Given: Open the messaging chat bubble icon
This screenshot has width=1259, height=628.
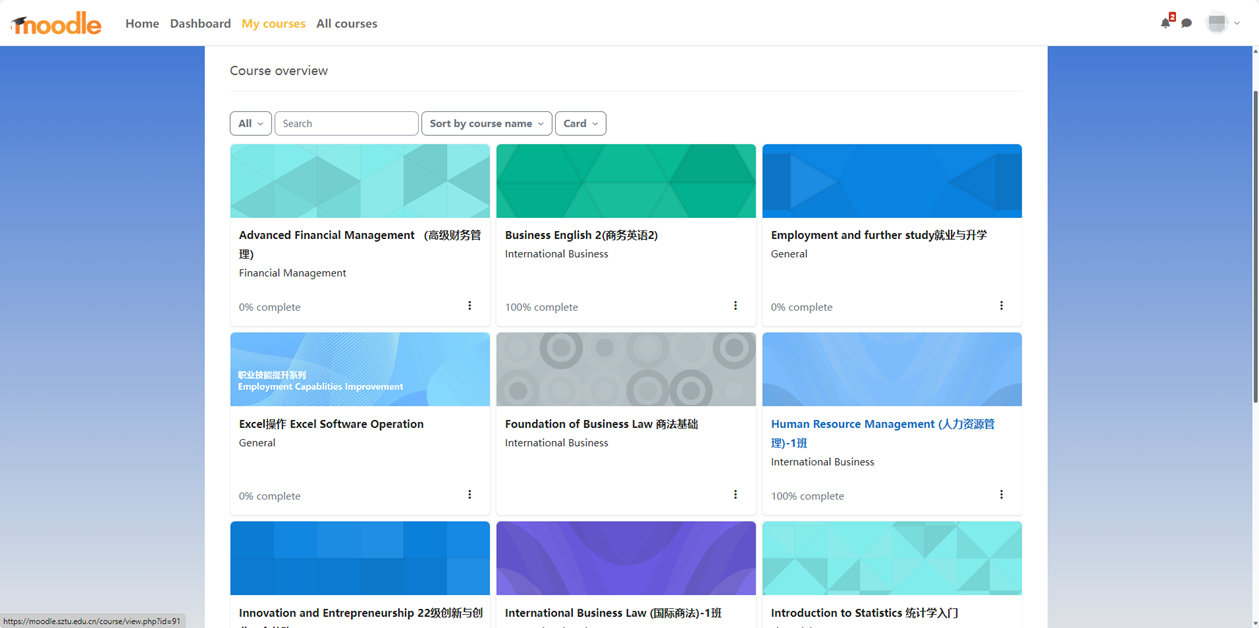Looking at the screenshot, I should pos(1186,23).
